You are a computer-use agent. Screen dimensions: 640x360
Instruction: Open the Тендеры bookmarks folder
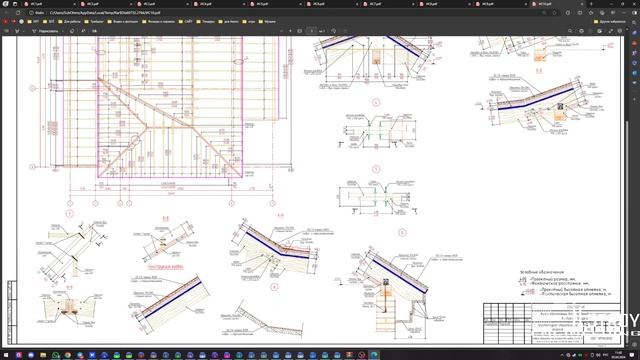click(x=205, y=21)
